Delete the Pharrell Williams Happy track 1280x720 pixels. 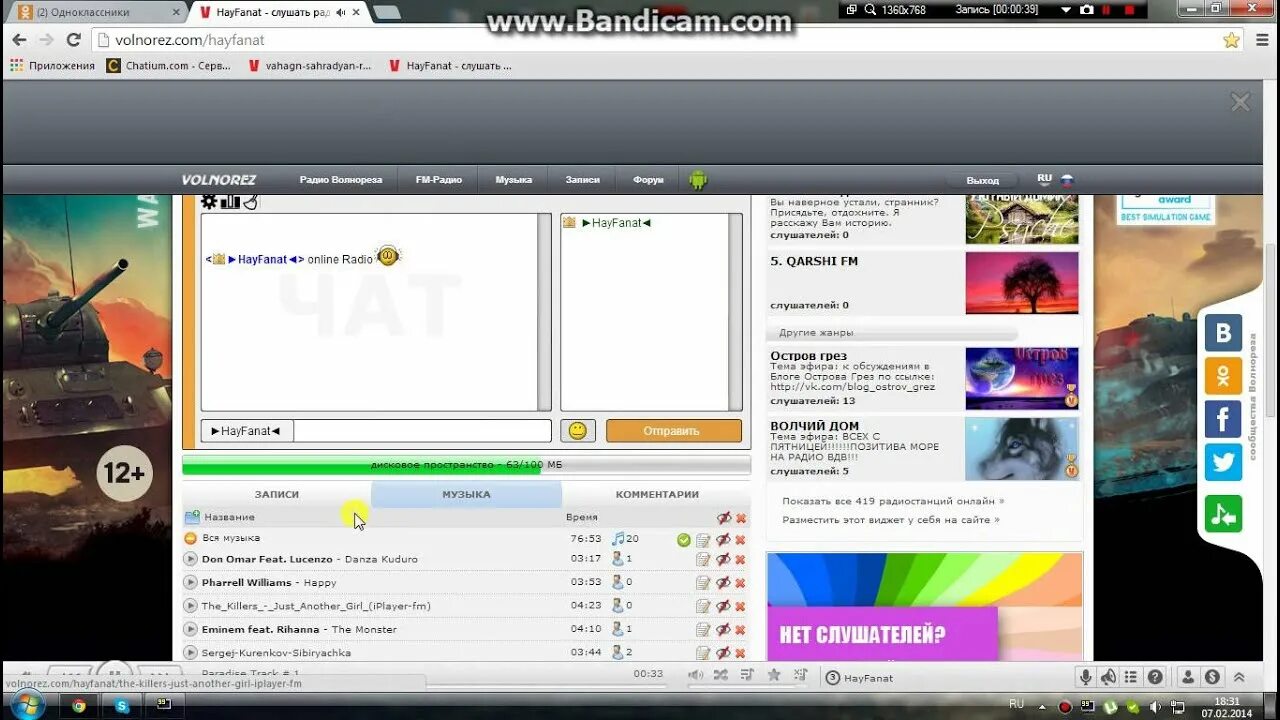tap(741, 583)
